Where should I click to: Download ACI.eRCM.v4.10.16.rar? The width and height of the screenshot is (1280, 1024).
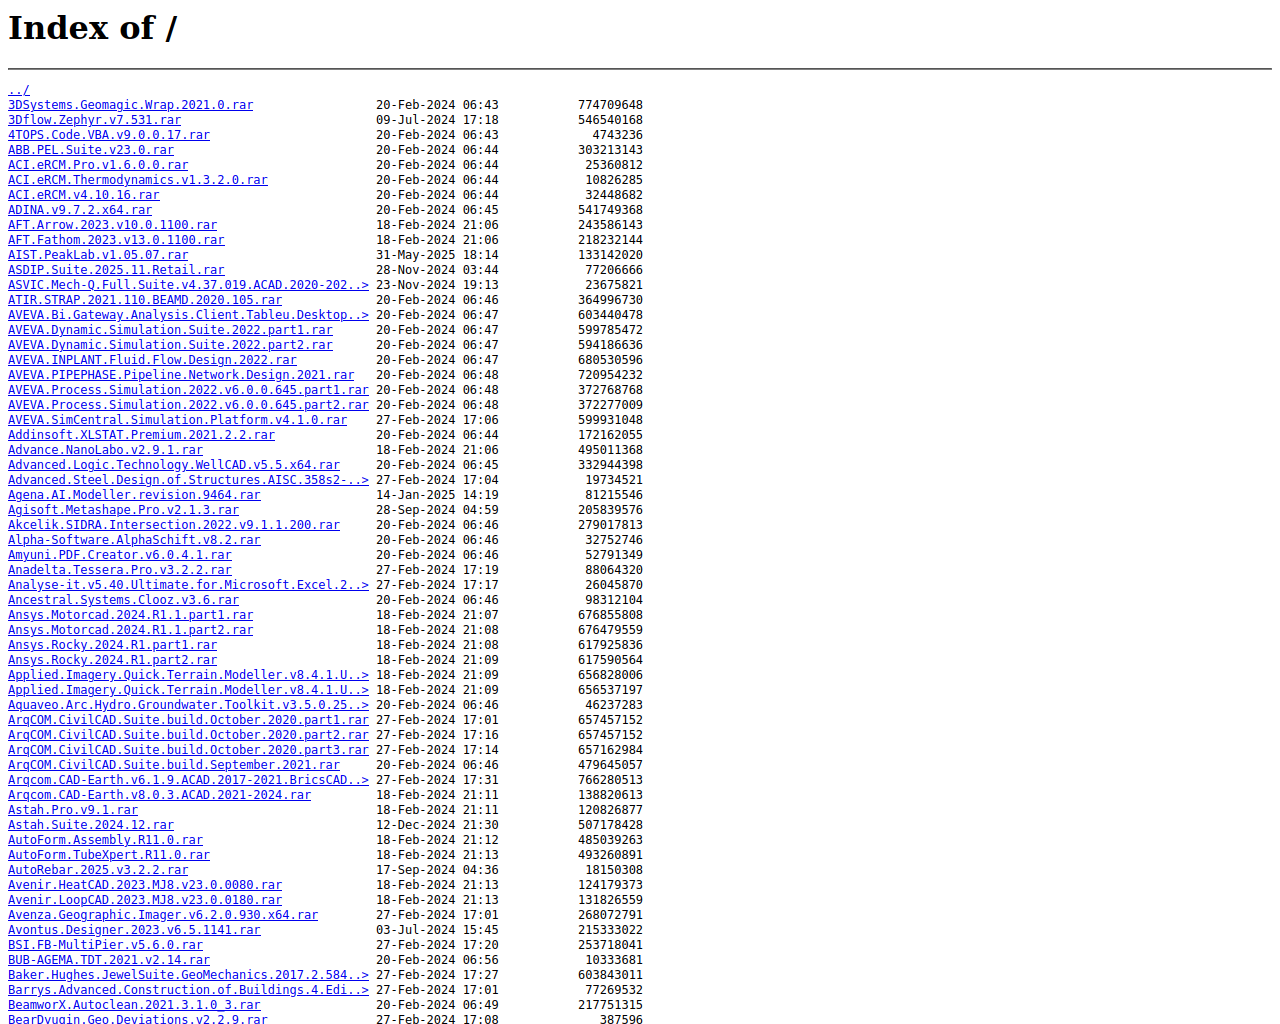84,195
